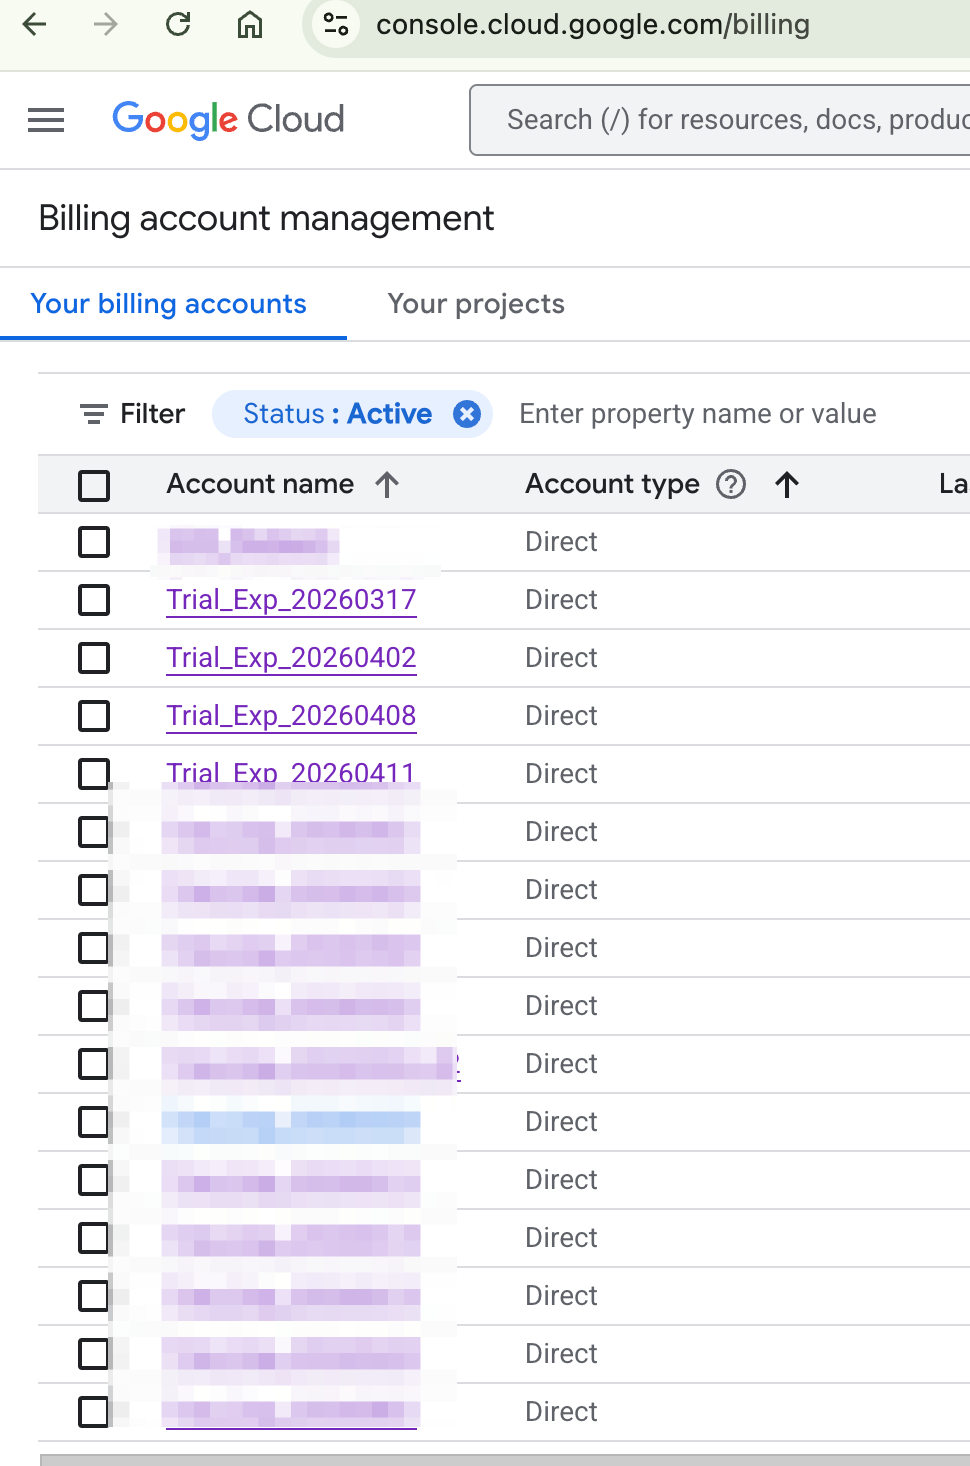Select Your billing accounts tab
The image size is (970, 1466).
[x=169, y=304]
